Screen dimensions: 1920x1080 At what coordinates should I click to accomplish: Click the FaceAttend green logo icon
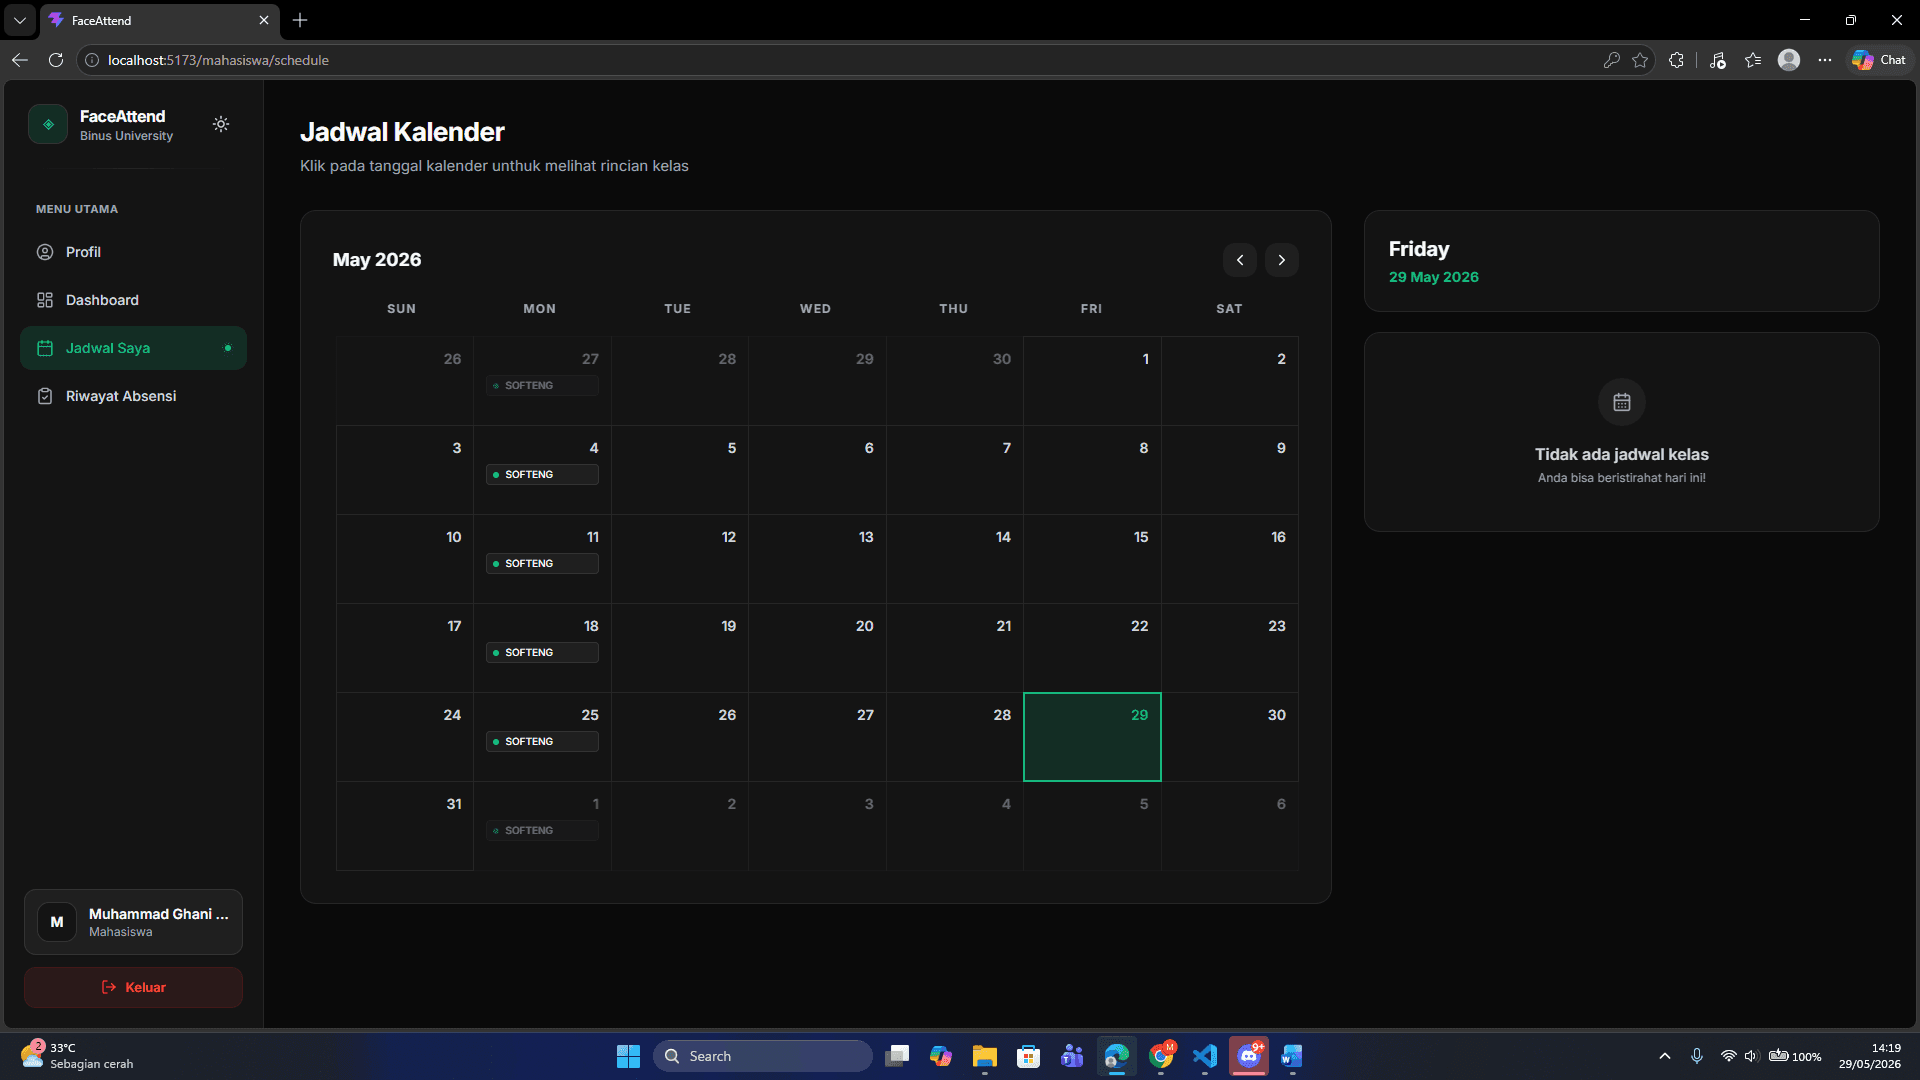(48, 124)
